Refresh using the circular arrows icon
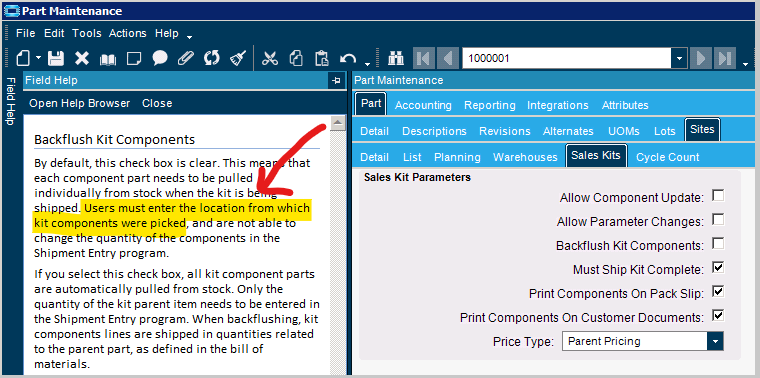 (211, 59)
